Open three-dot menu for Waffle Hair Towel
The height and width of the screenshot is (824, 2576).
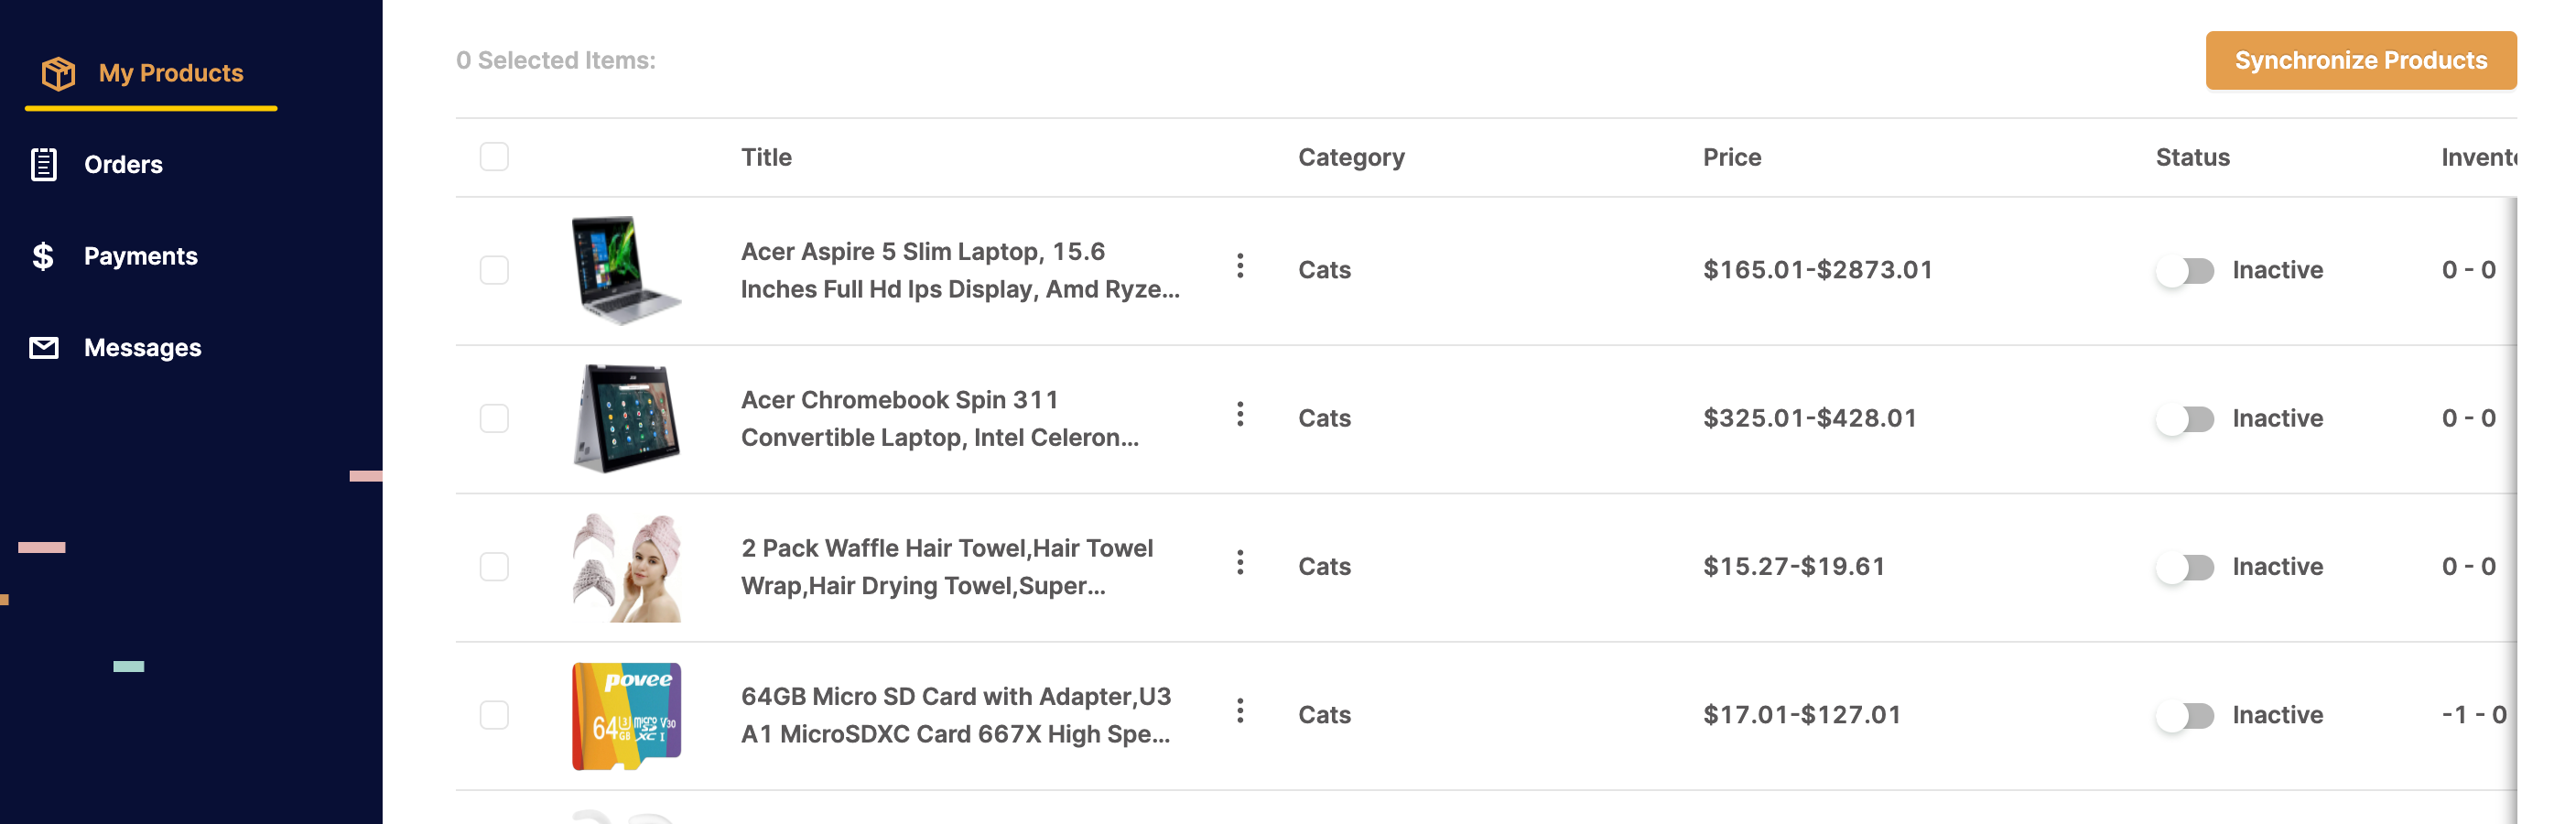coord(1240,563)
